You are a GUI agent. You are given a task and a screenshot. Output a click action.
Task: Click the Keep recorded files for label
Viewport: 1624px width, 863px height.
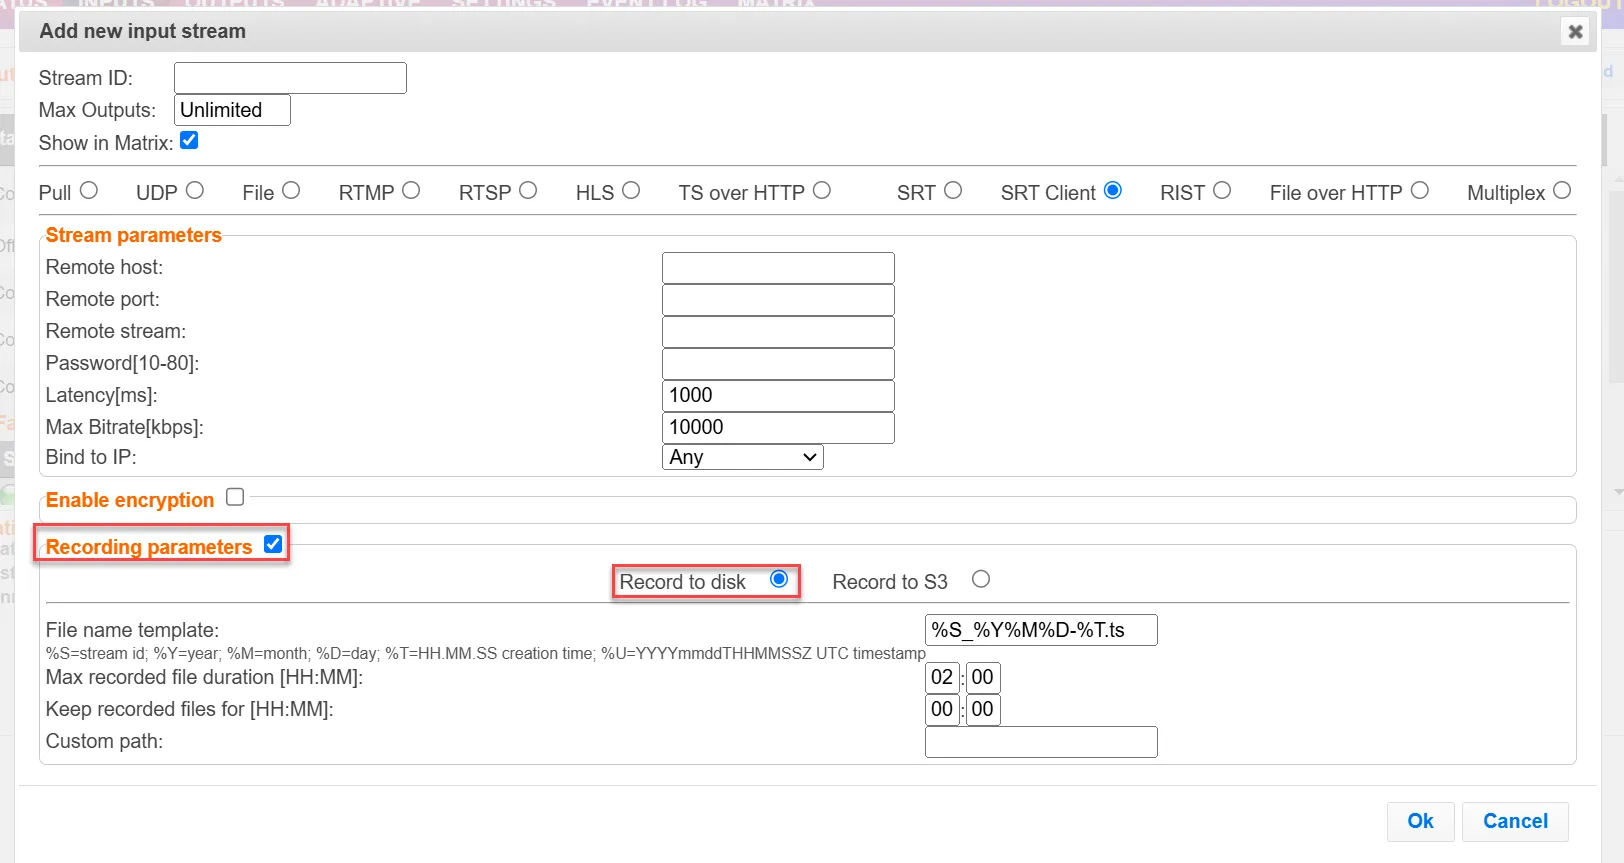click(x=190, y=709)
